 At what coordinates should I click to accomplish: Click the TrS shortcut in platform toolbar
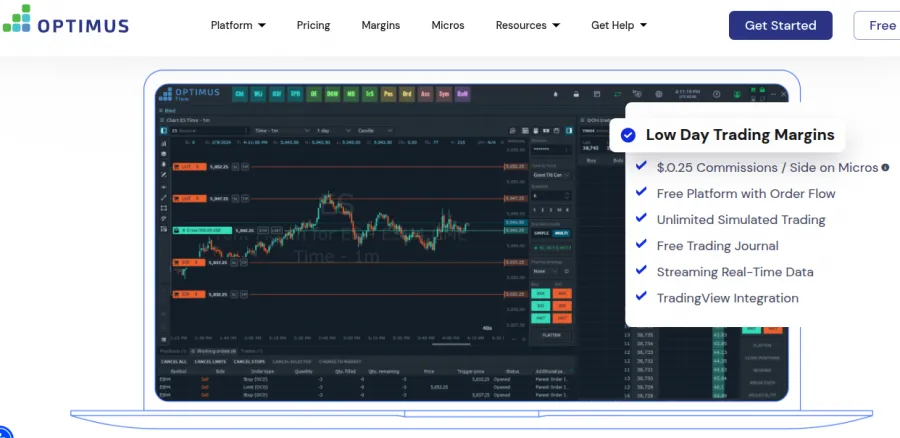369,94
